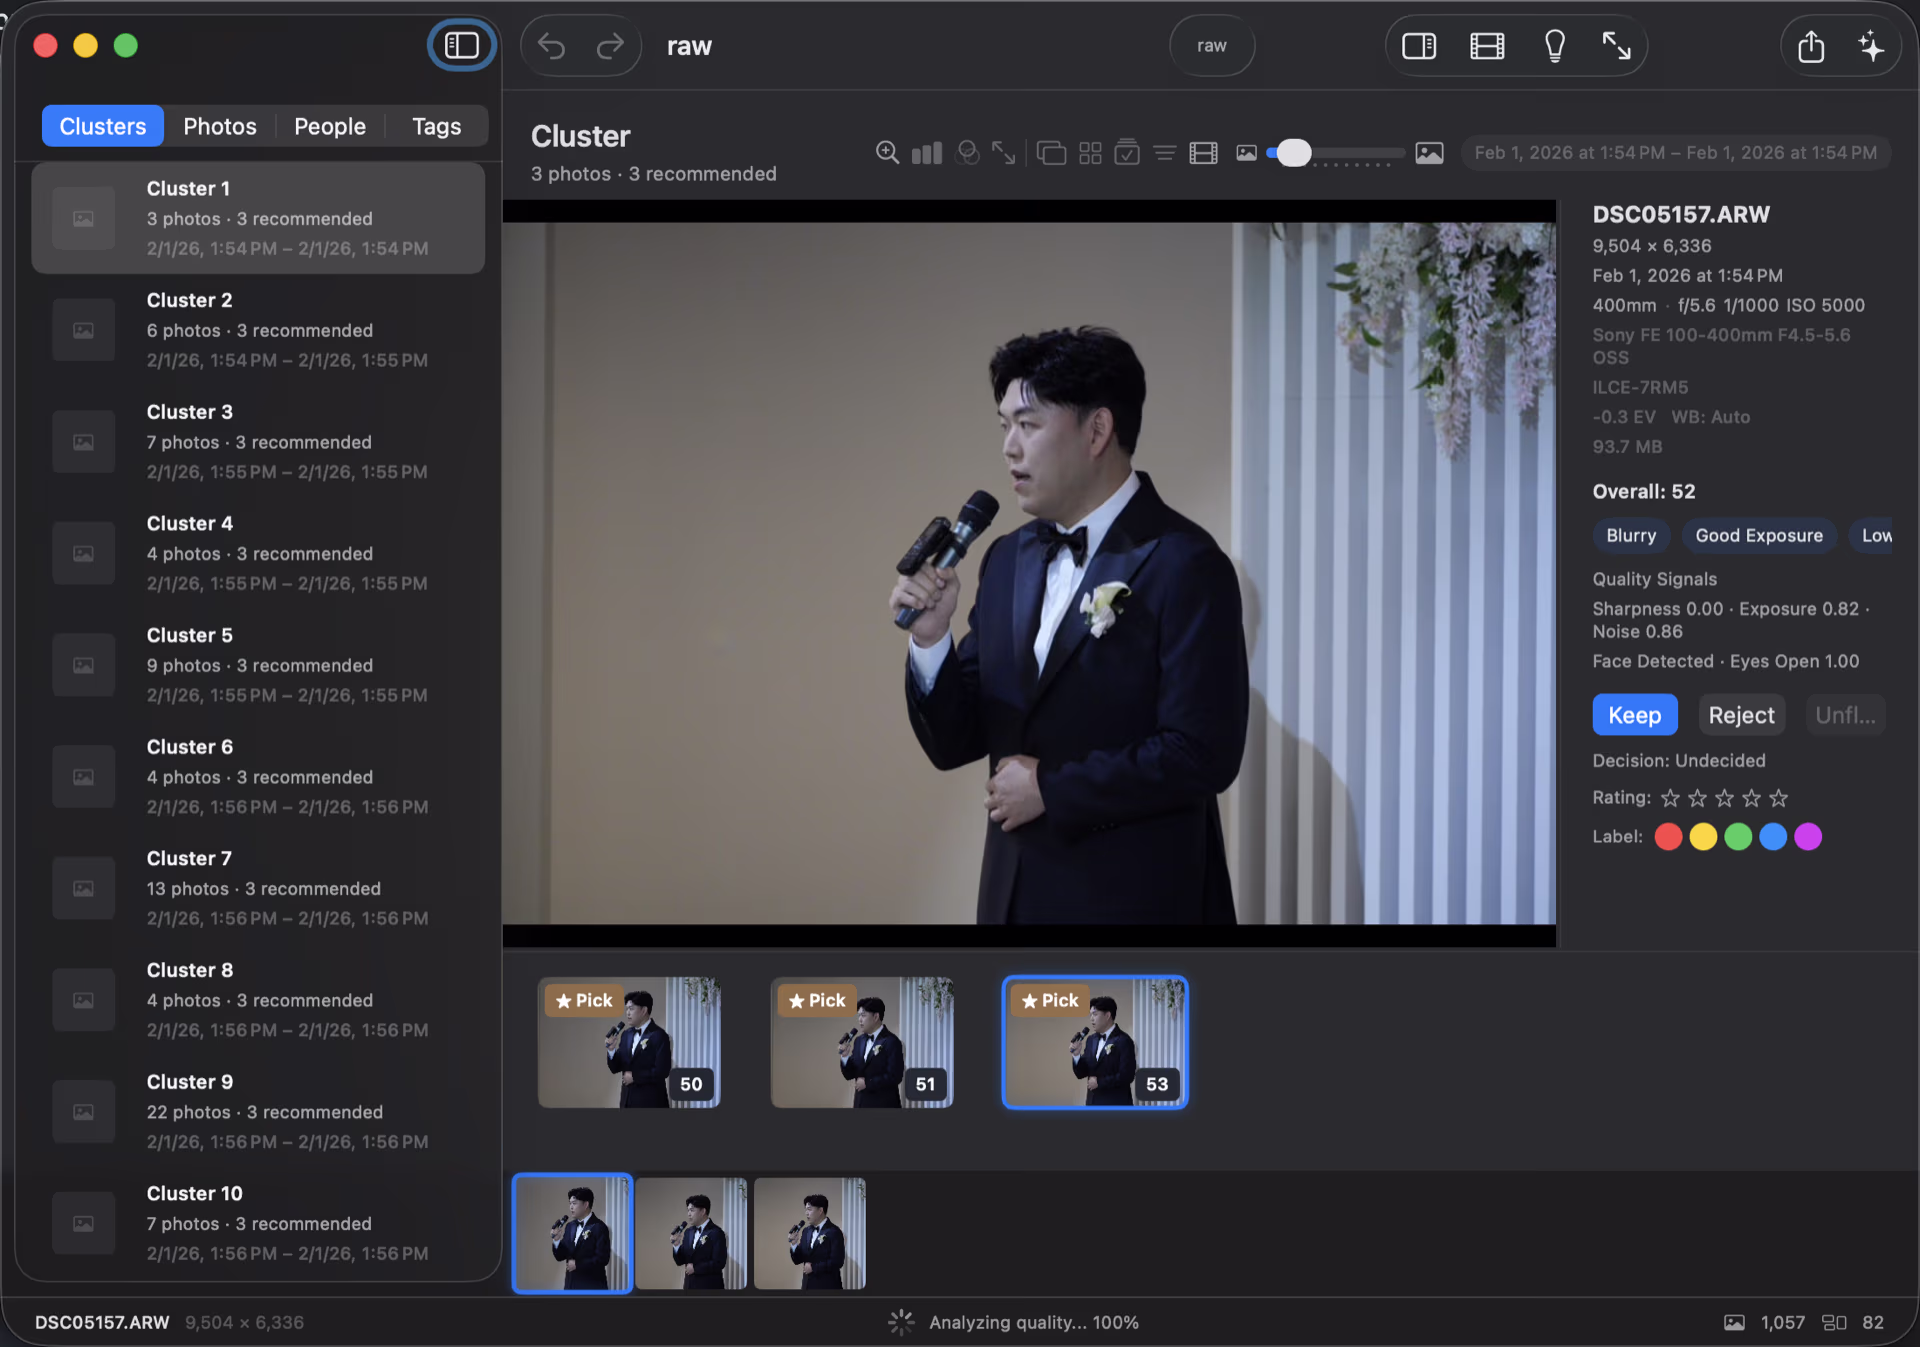Click the zoom-in magnifier icon

click(886, 153)
